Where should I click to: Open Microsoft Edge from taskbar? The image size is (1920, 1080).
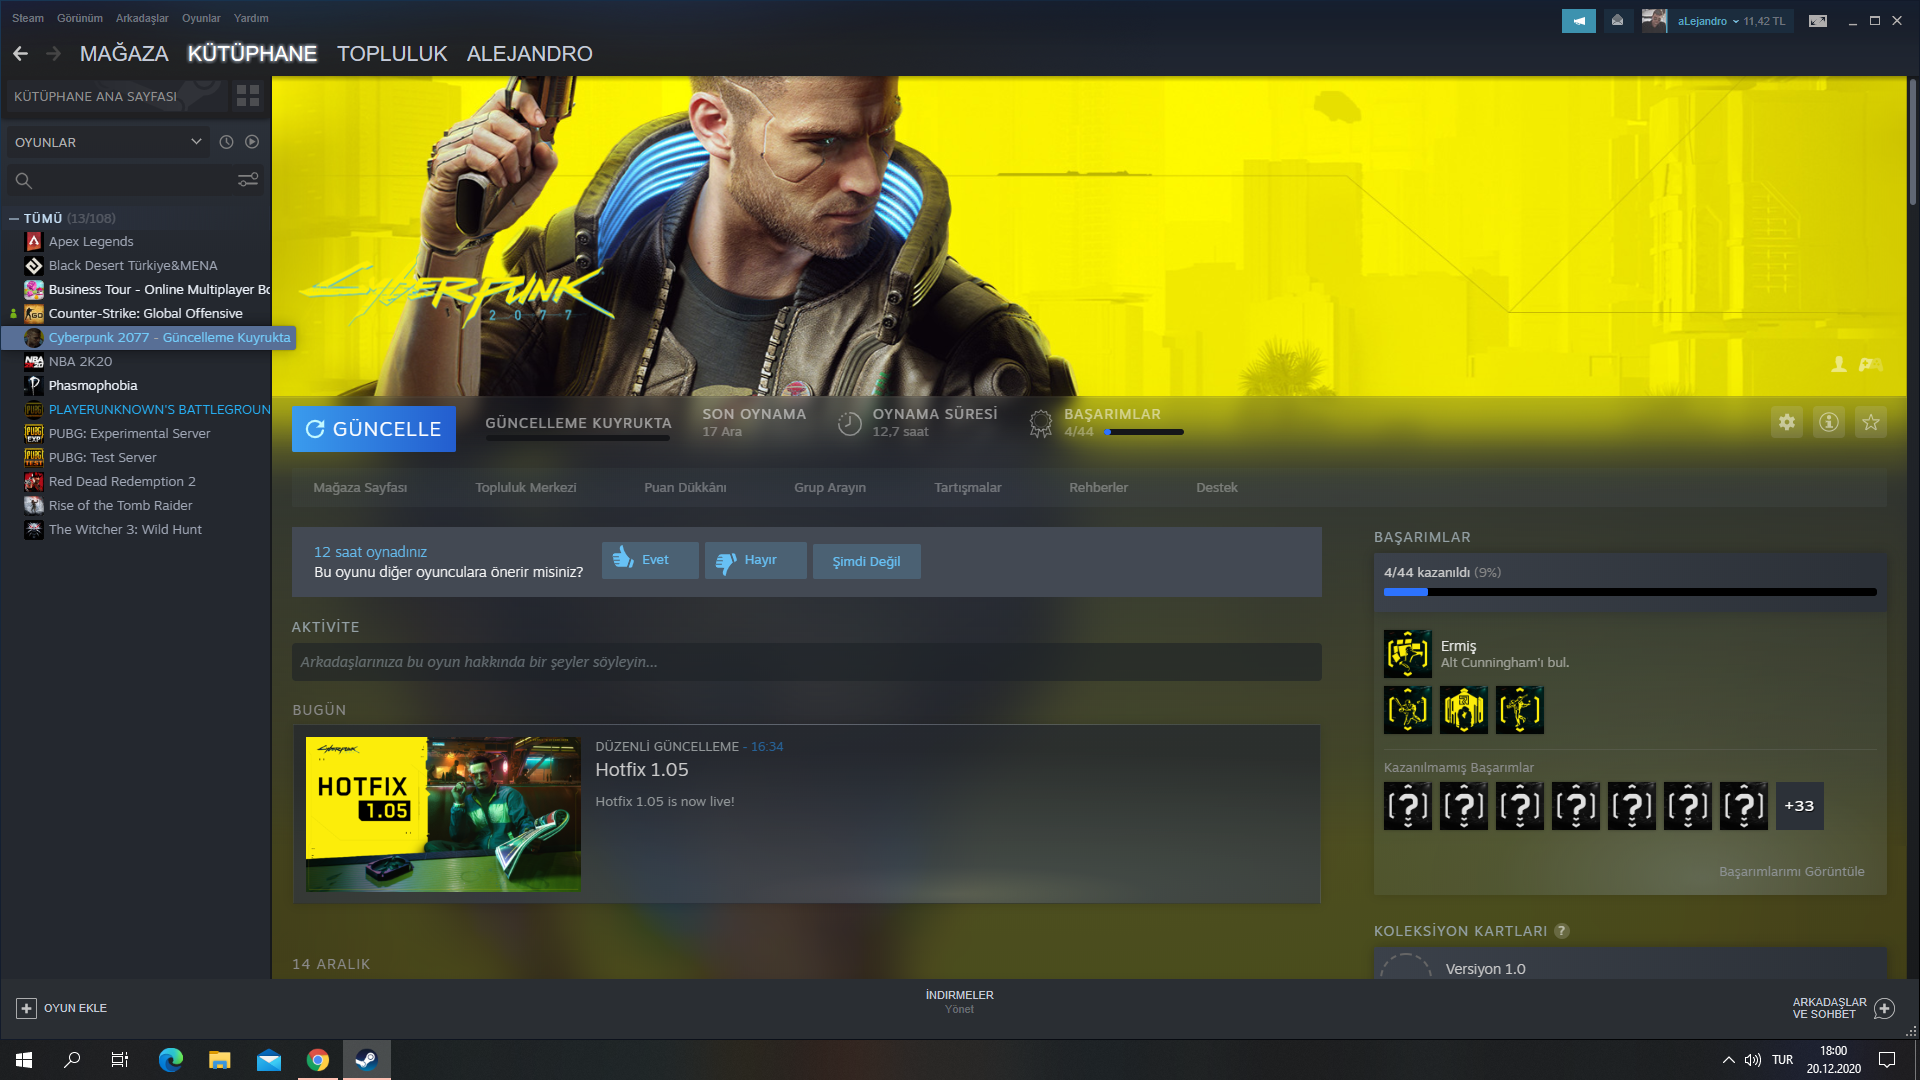171,1060
